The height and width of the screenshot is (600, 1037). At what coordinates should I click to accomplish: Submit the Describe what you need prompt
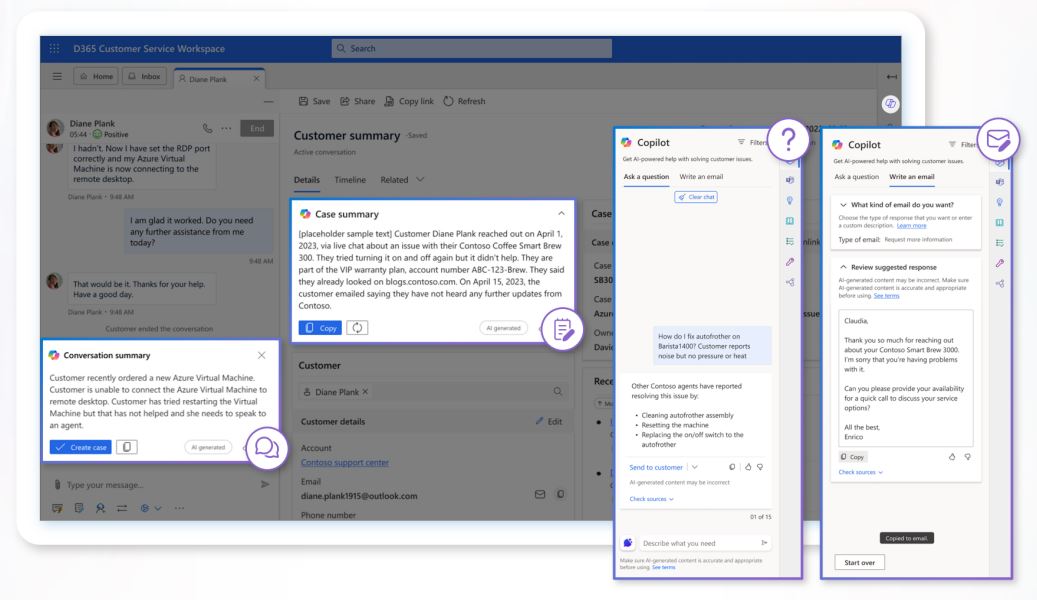coord(765,542)
